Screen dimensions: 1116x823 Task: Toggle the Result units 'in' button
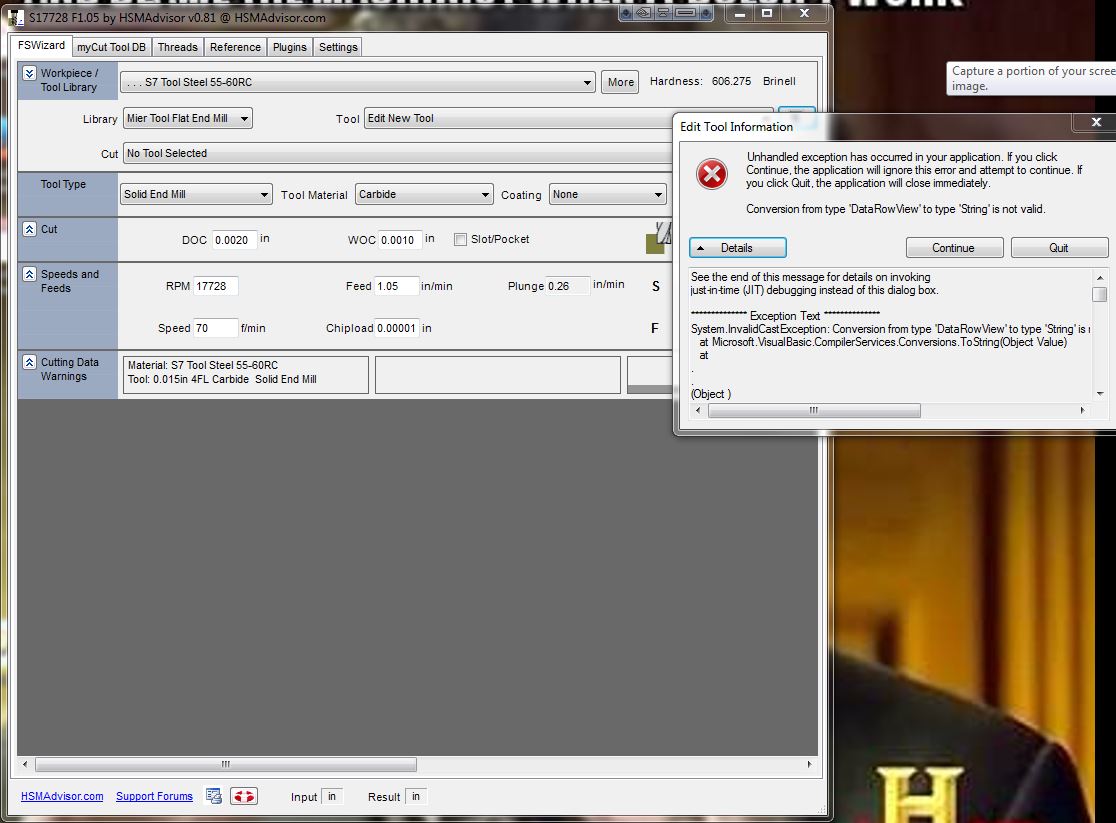click(x=415, y=797)
